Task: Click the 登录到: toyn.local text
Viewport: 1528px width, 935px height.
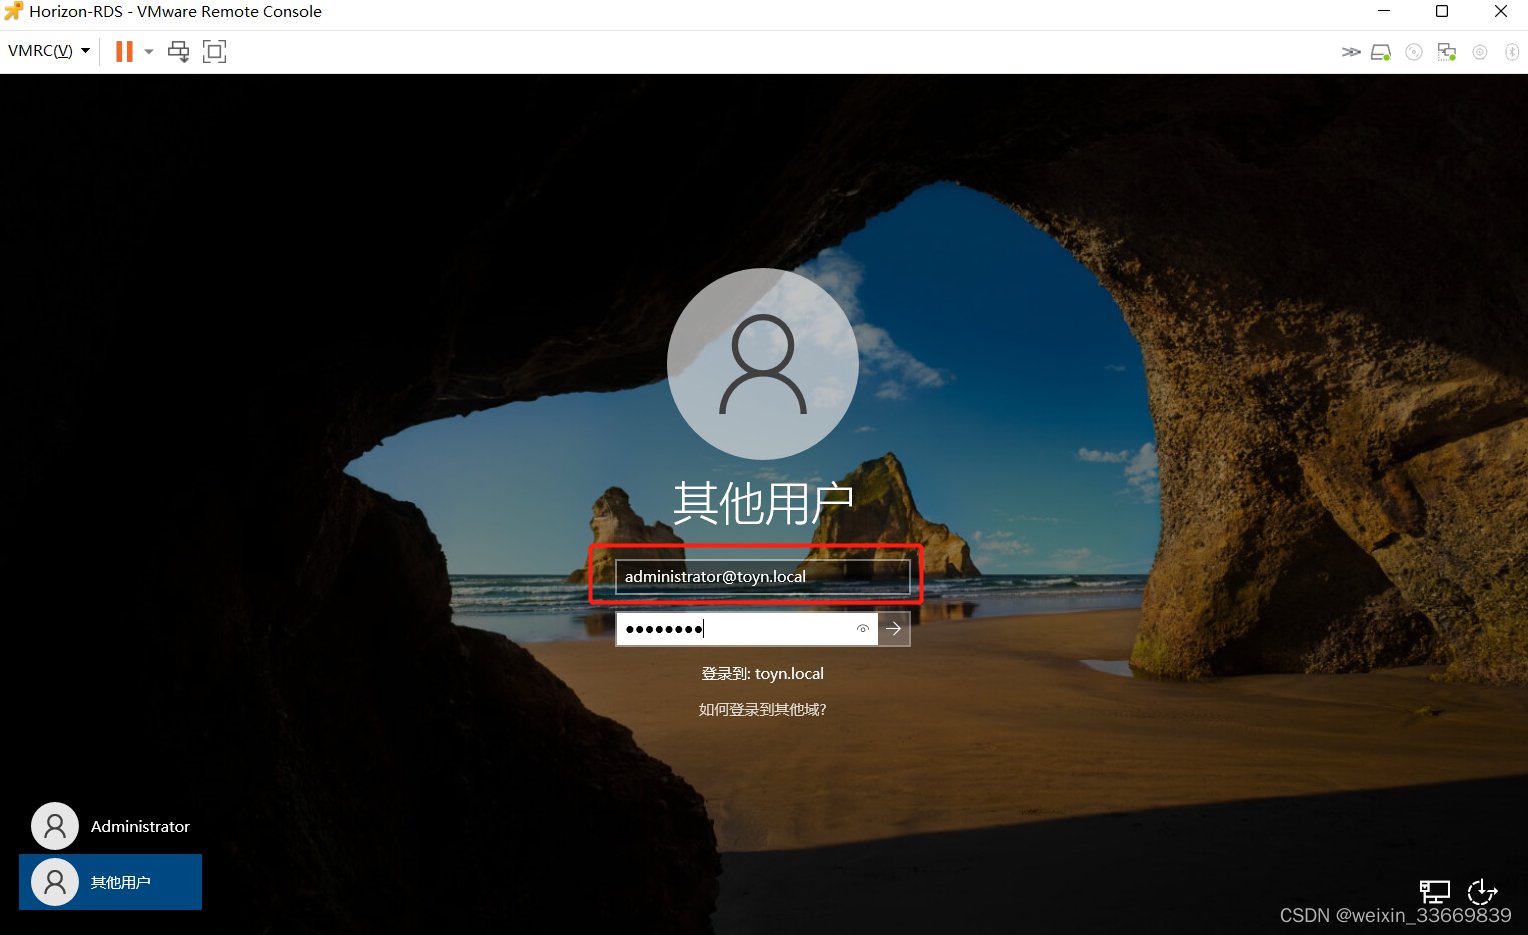Action: click(x=762, y=674)
